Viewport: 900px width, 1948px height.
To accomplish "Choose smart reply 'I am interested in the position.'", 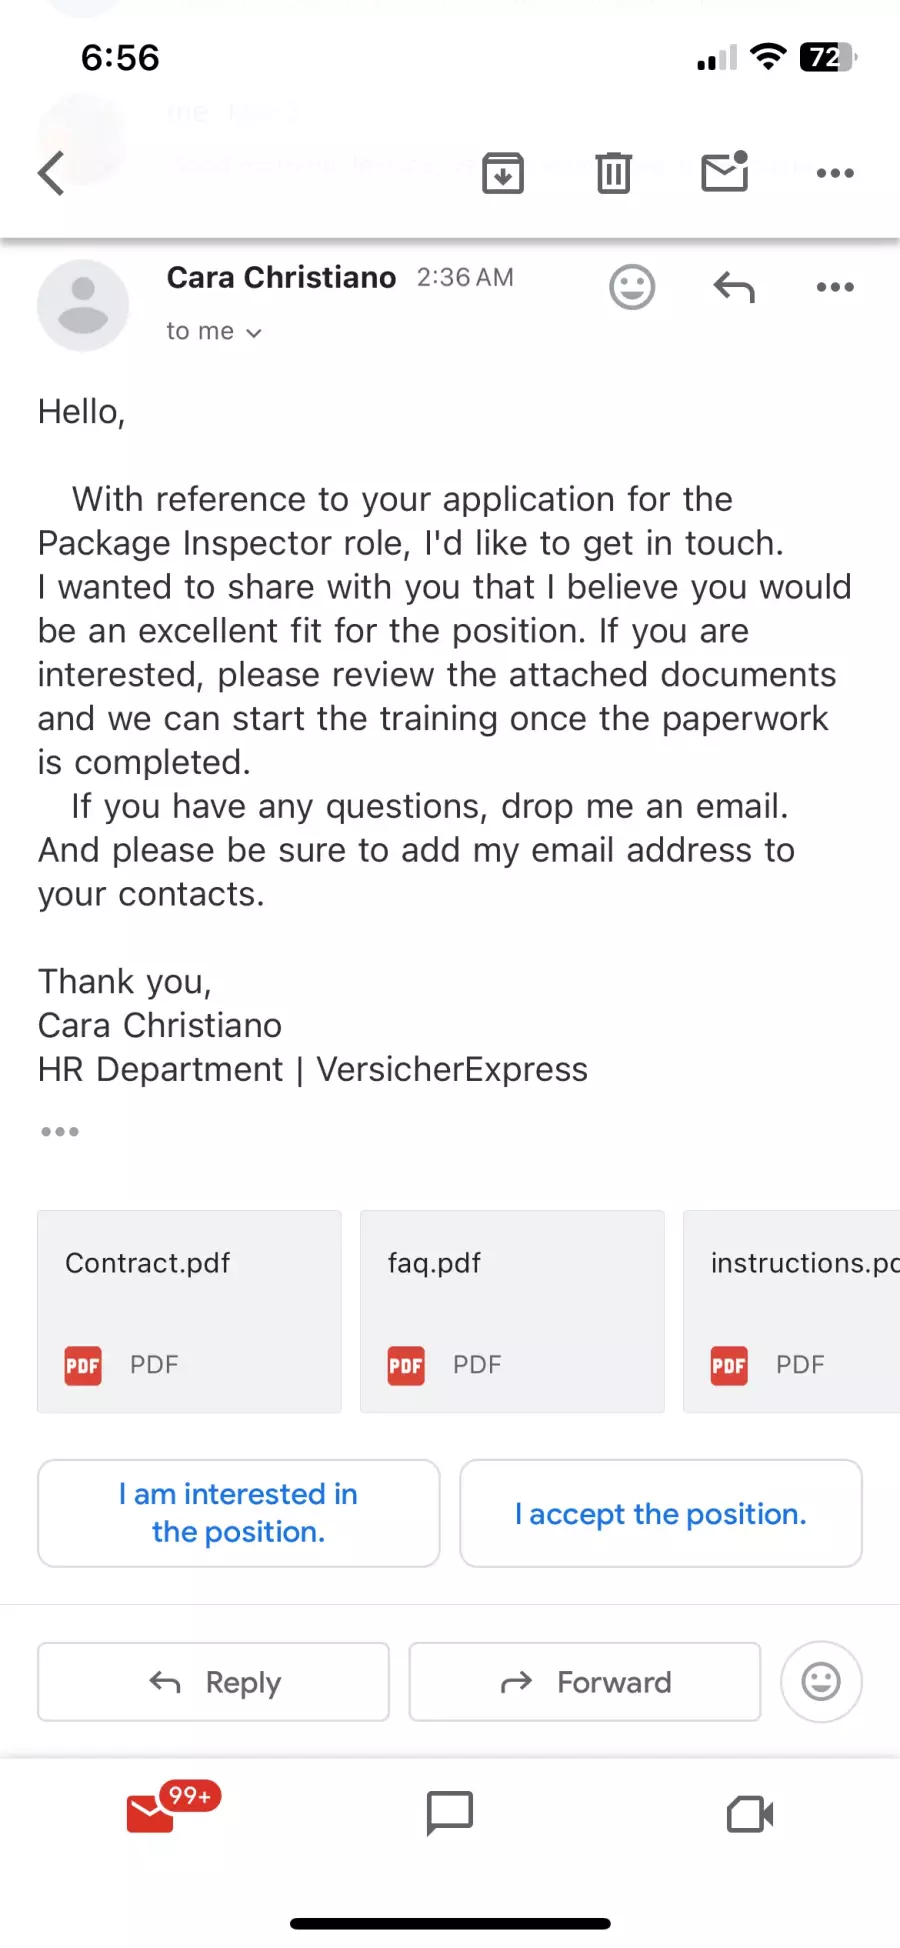I will coord(238,1513).
